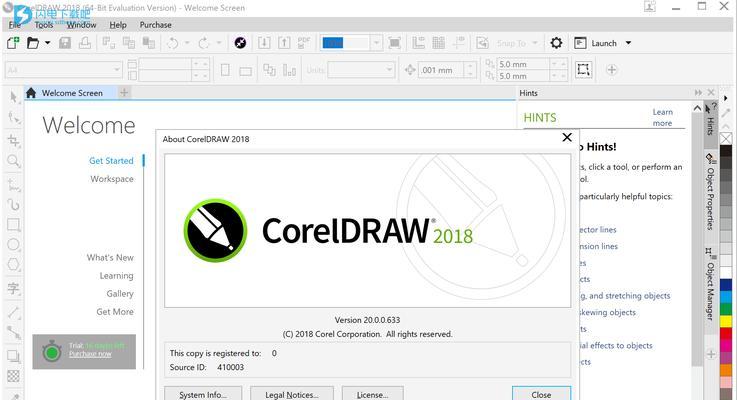This screenshot has width=737, height=400.
Task: Click the Export icon
Action: (284, 43)
